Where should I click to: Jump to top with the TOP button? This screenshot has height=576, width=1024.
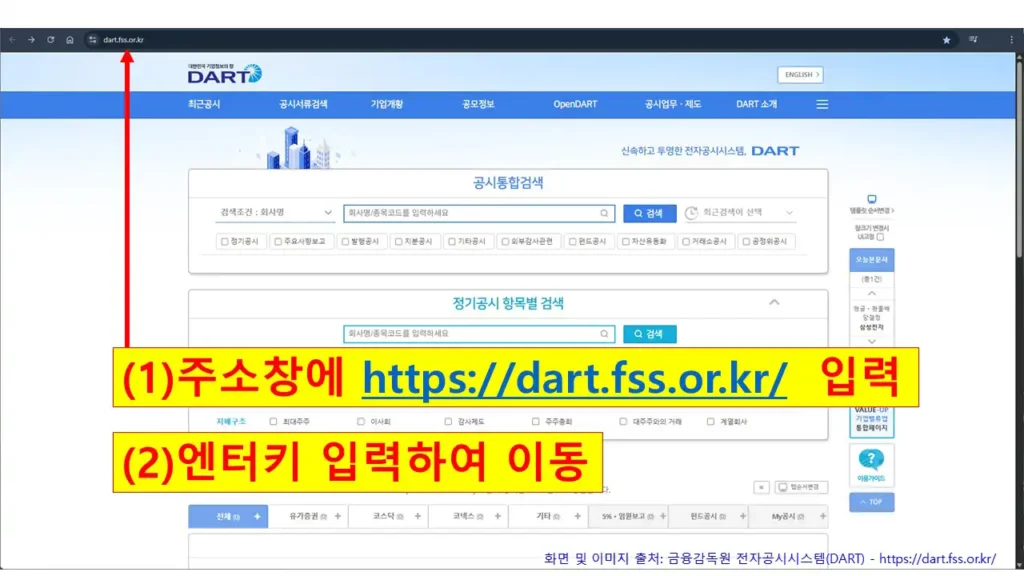coord(872,502)
